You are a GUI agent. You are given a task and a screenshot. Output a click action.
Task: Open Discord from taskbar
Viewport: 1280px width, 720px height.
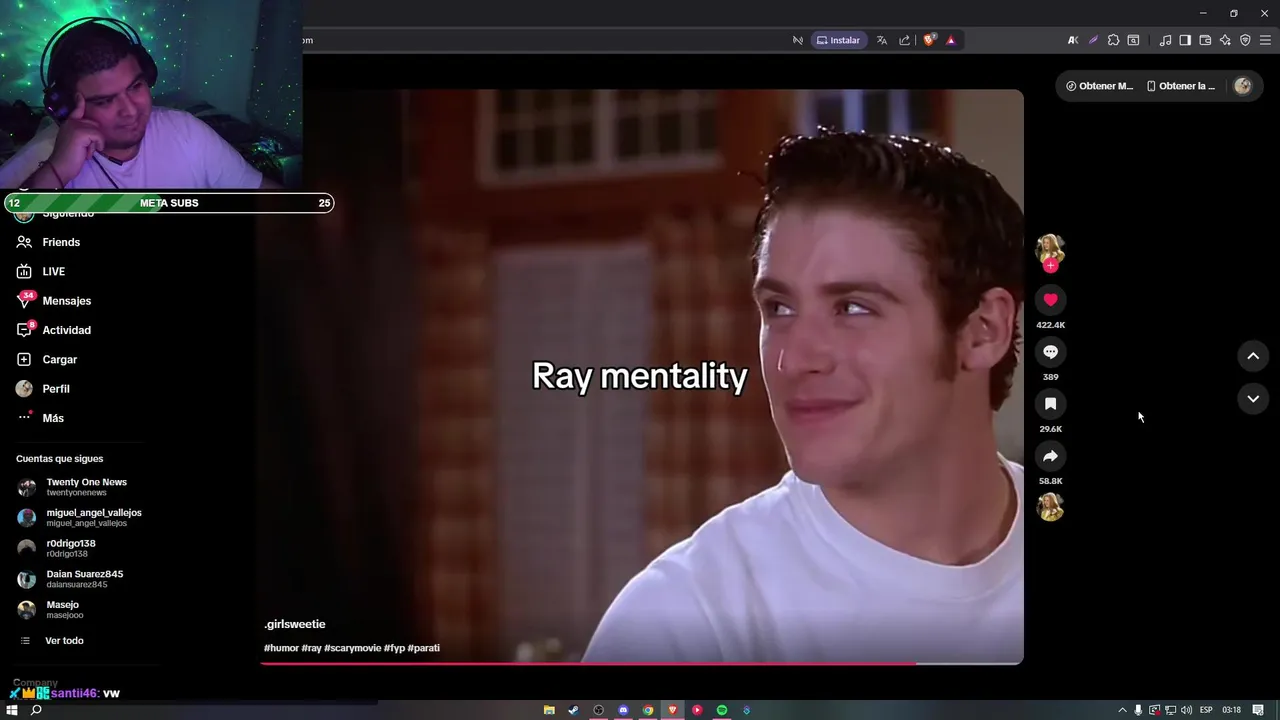tap(623, 710)
